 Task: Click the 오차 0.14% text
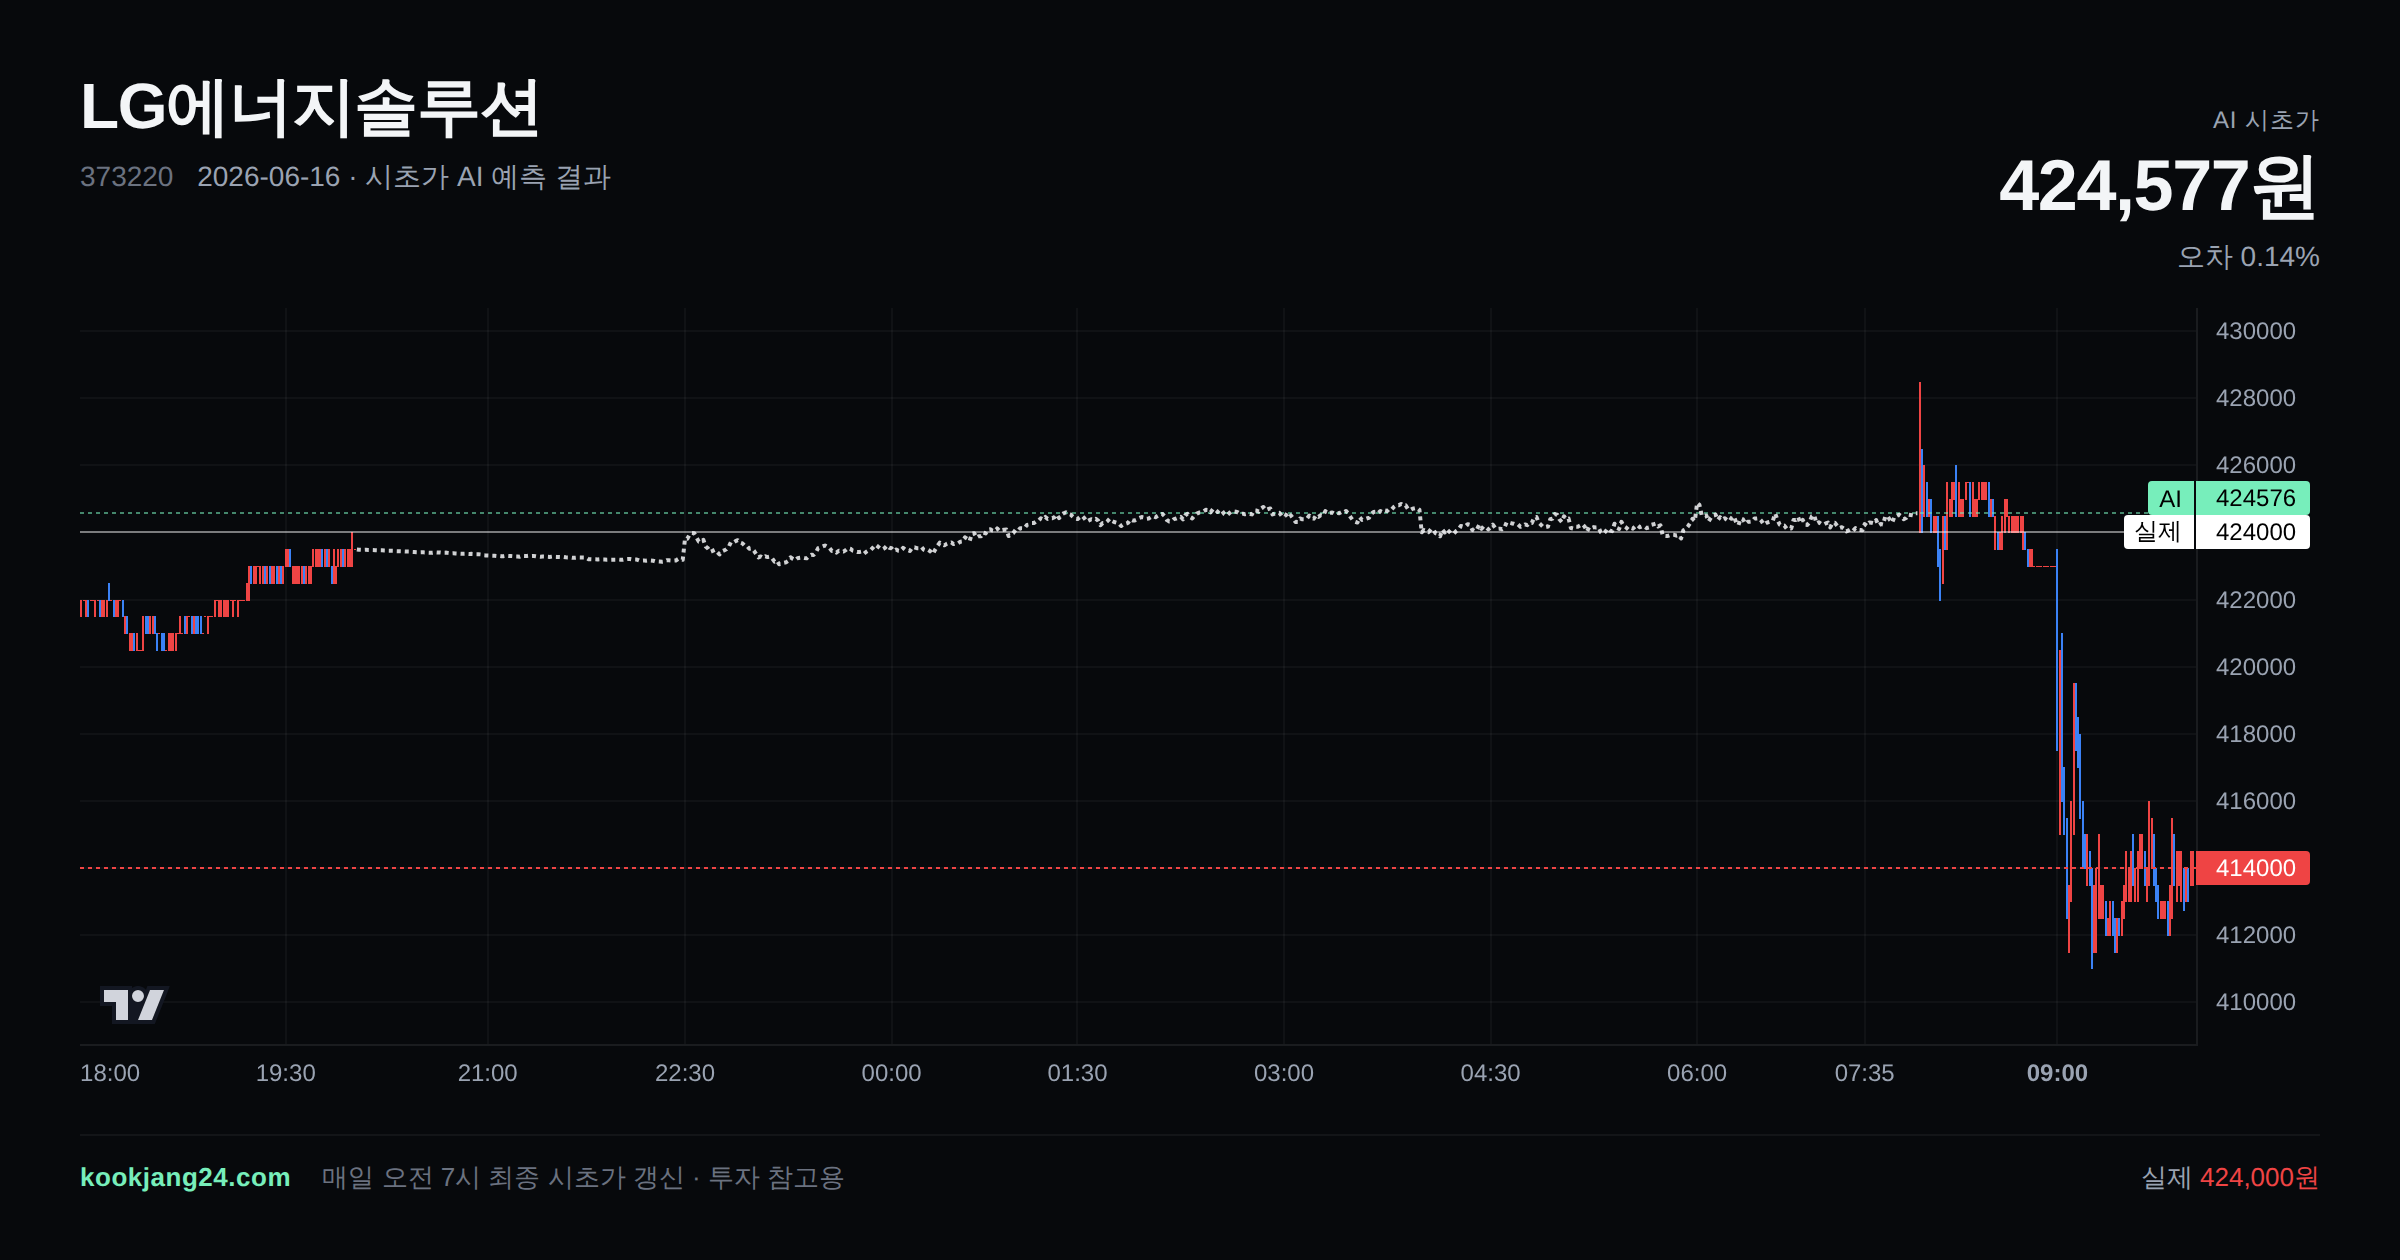pyautogui.click(x=2248, y=257)
